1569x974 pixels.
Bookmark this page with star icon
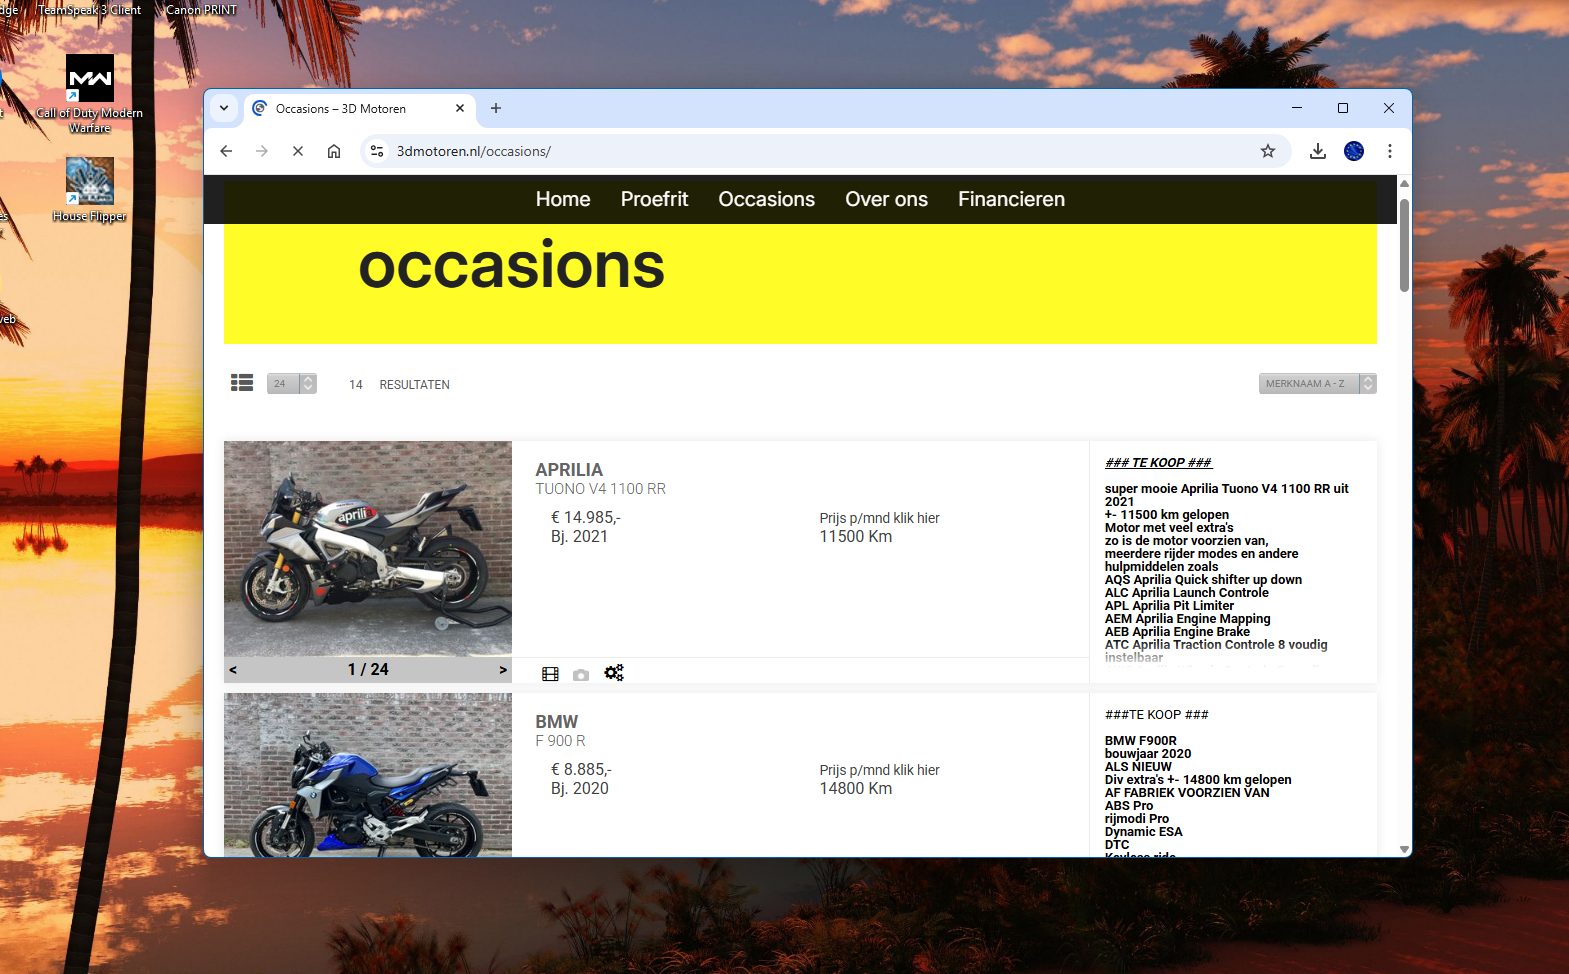[1268, 151]
